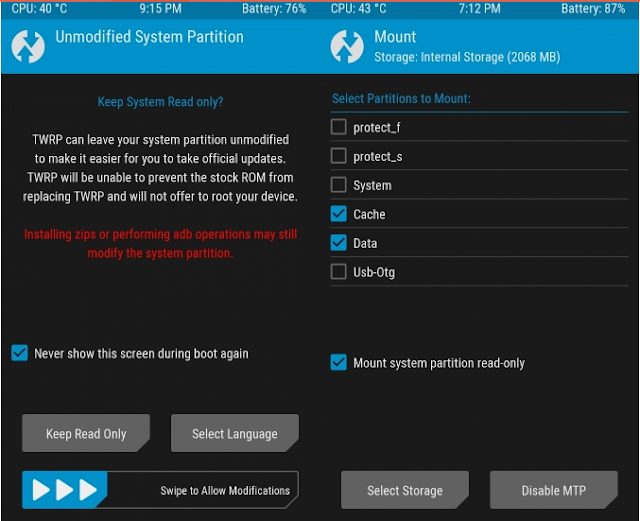This screenshot has height=521, width=640.
Task: Click the Swipe to Allow Modifications slider arrows
Action: click(64, 490)
